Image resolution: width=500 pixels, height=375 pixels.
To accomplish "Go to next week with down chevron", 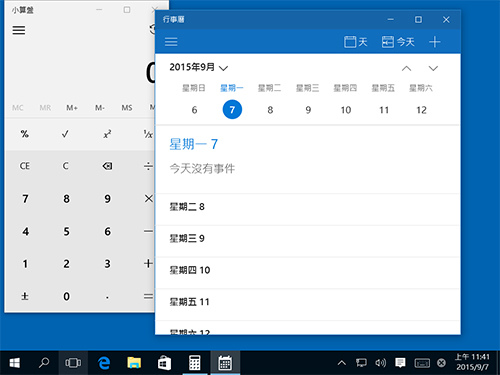I will tap(433, 68).
